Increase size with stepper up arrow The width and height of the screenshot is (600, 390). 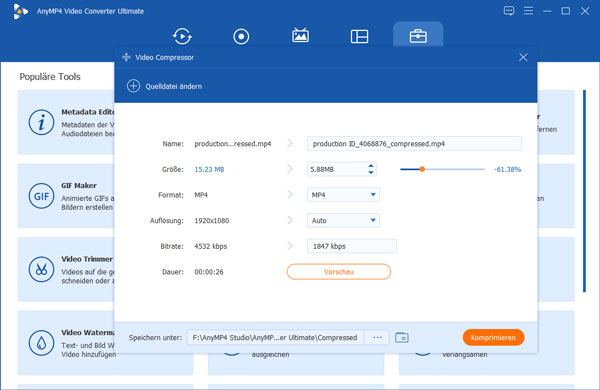tap(370, 166)
